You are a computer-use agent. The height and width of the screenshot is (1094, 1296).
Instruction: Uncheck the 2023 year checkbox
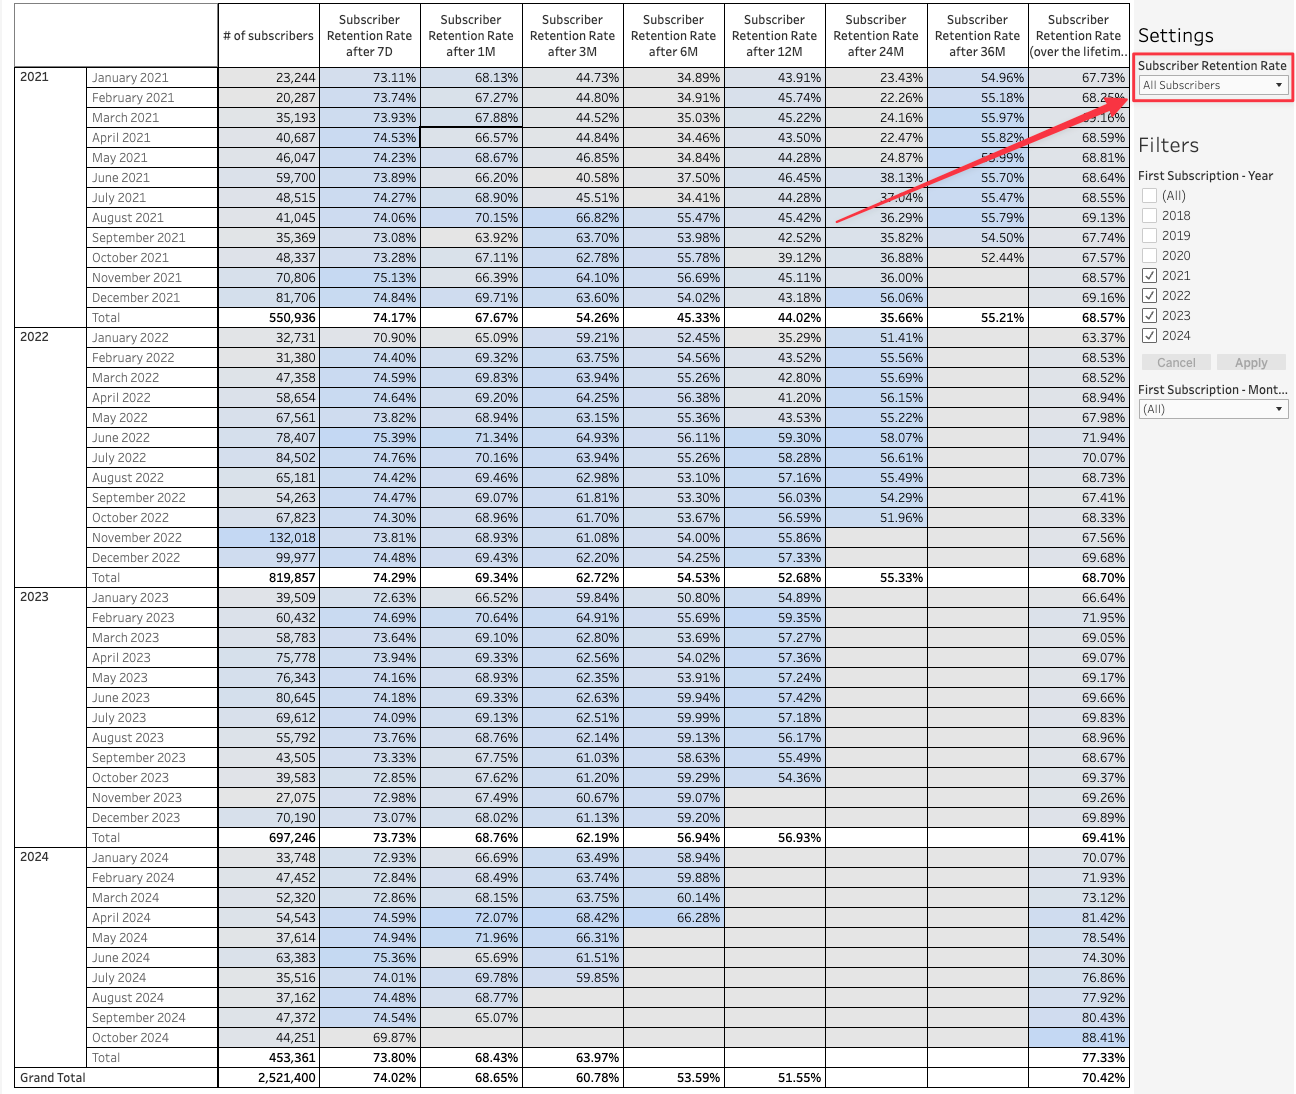coord(1150,316)
